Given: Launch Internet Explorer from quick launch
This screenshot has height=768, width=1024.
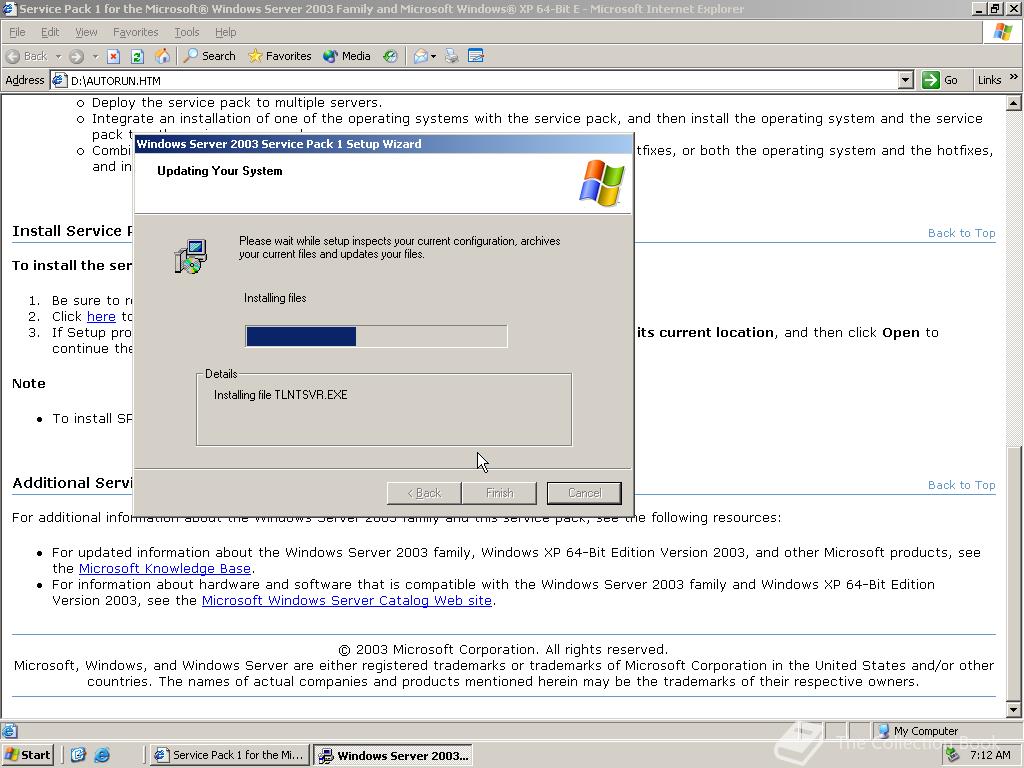Looking at the screenshot, I should pos(102,755).
